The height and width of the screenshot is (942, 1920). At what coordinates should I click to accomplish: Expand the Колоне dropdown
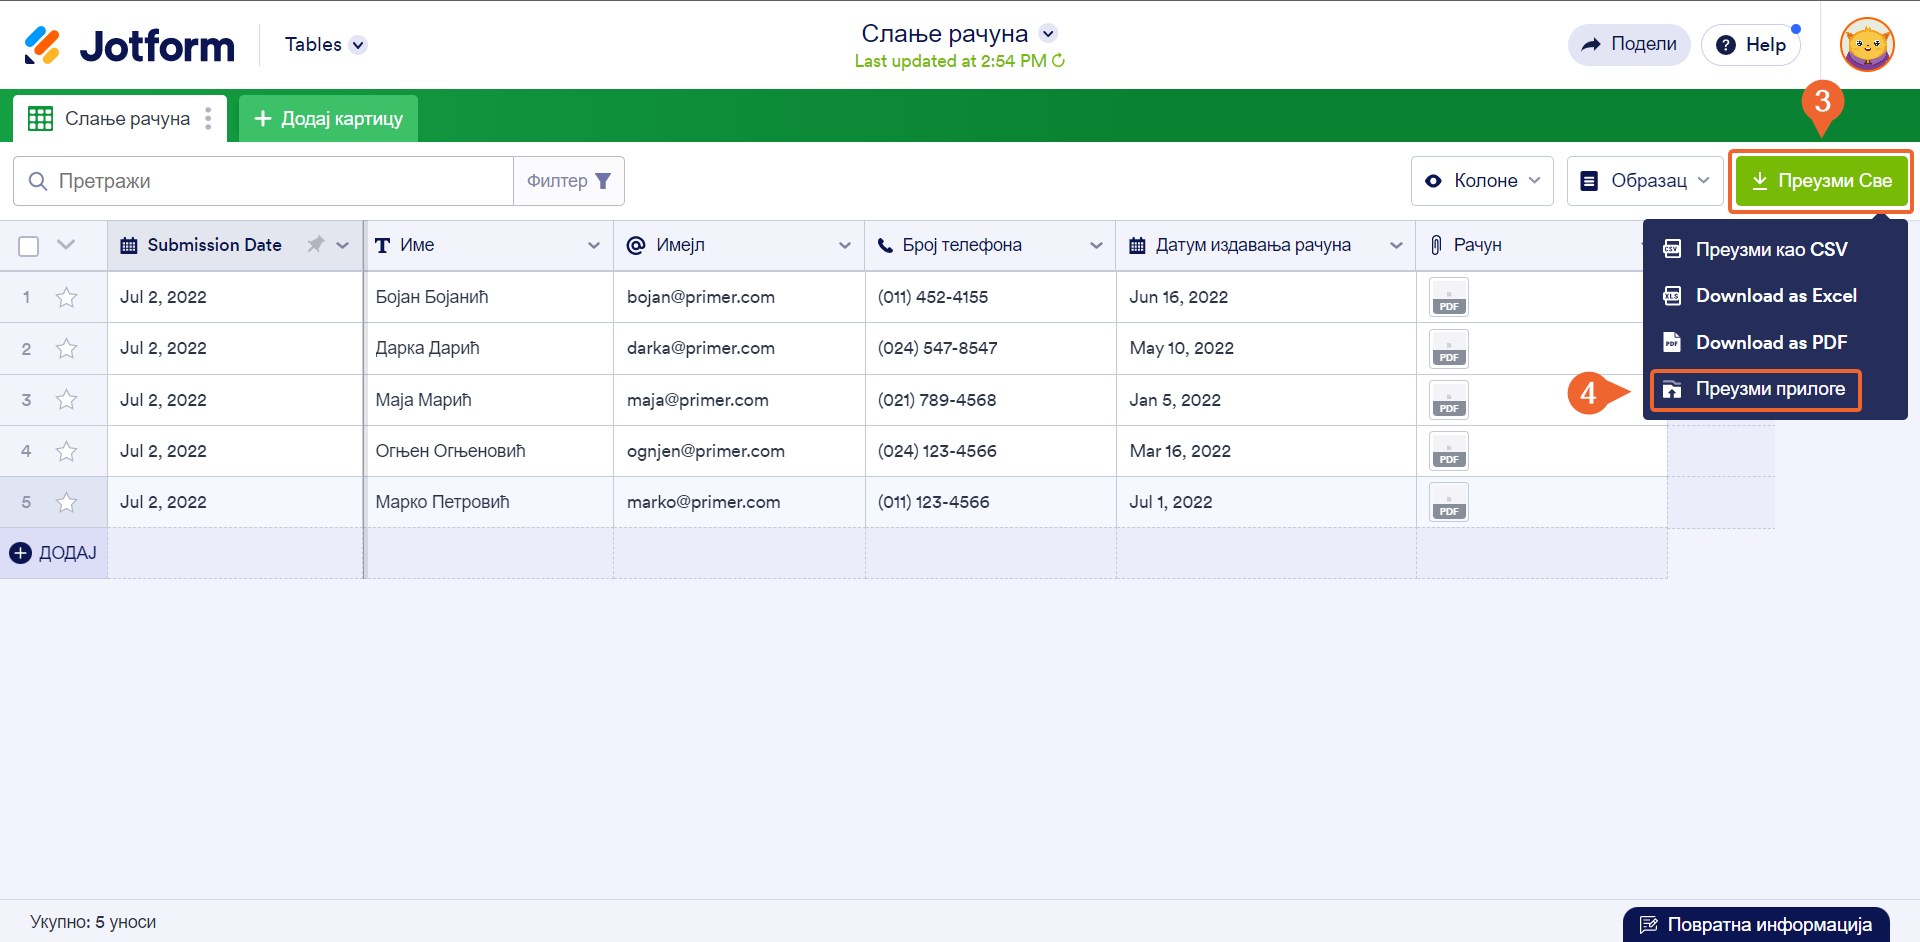pyautogui.click(x=1482, y=181)
